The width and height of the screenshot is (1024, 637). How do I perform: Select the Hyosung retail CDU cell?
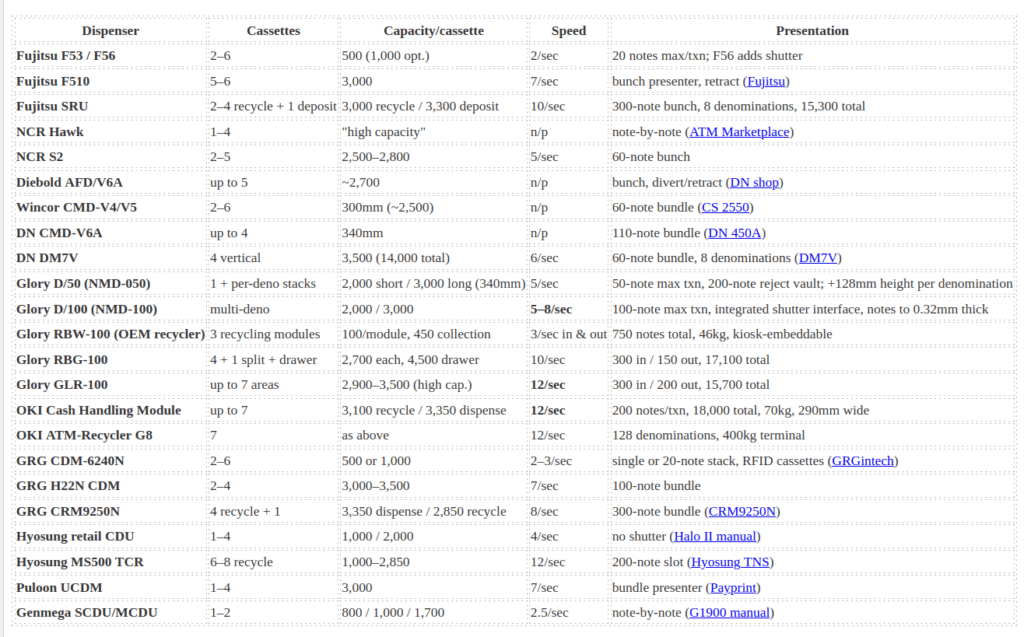pyautogui.click(x=110, y=536)
